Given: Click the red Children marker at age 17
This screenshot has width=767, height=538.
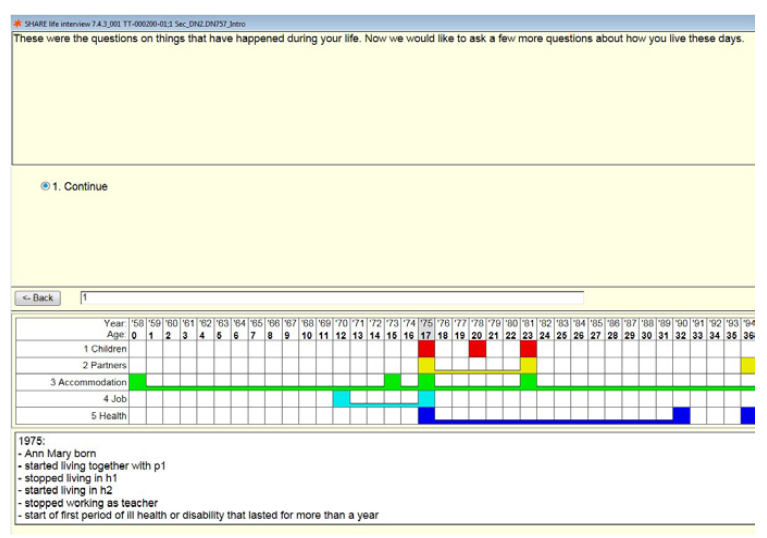Looking at the screenshot, I should [426, 349].
